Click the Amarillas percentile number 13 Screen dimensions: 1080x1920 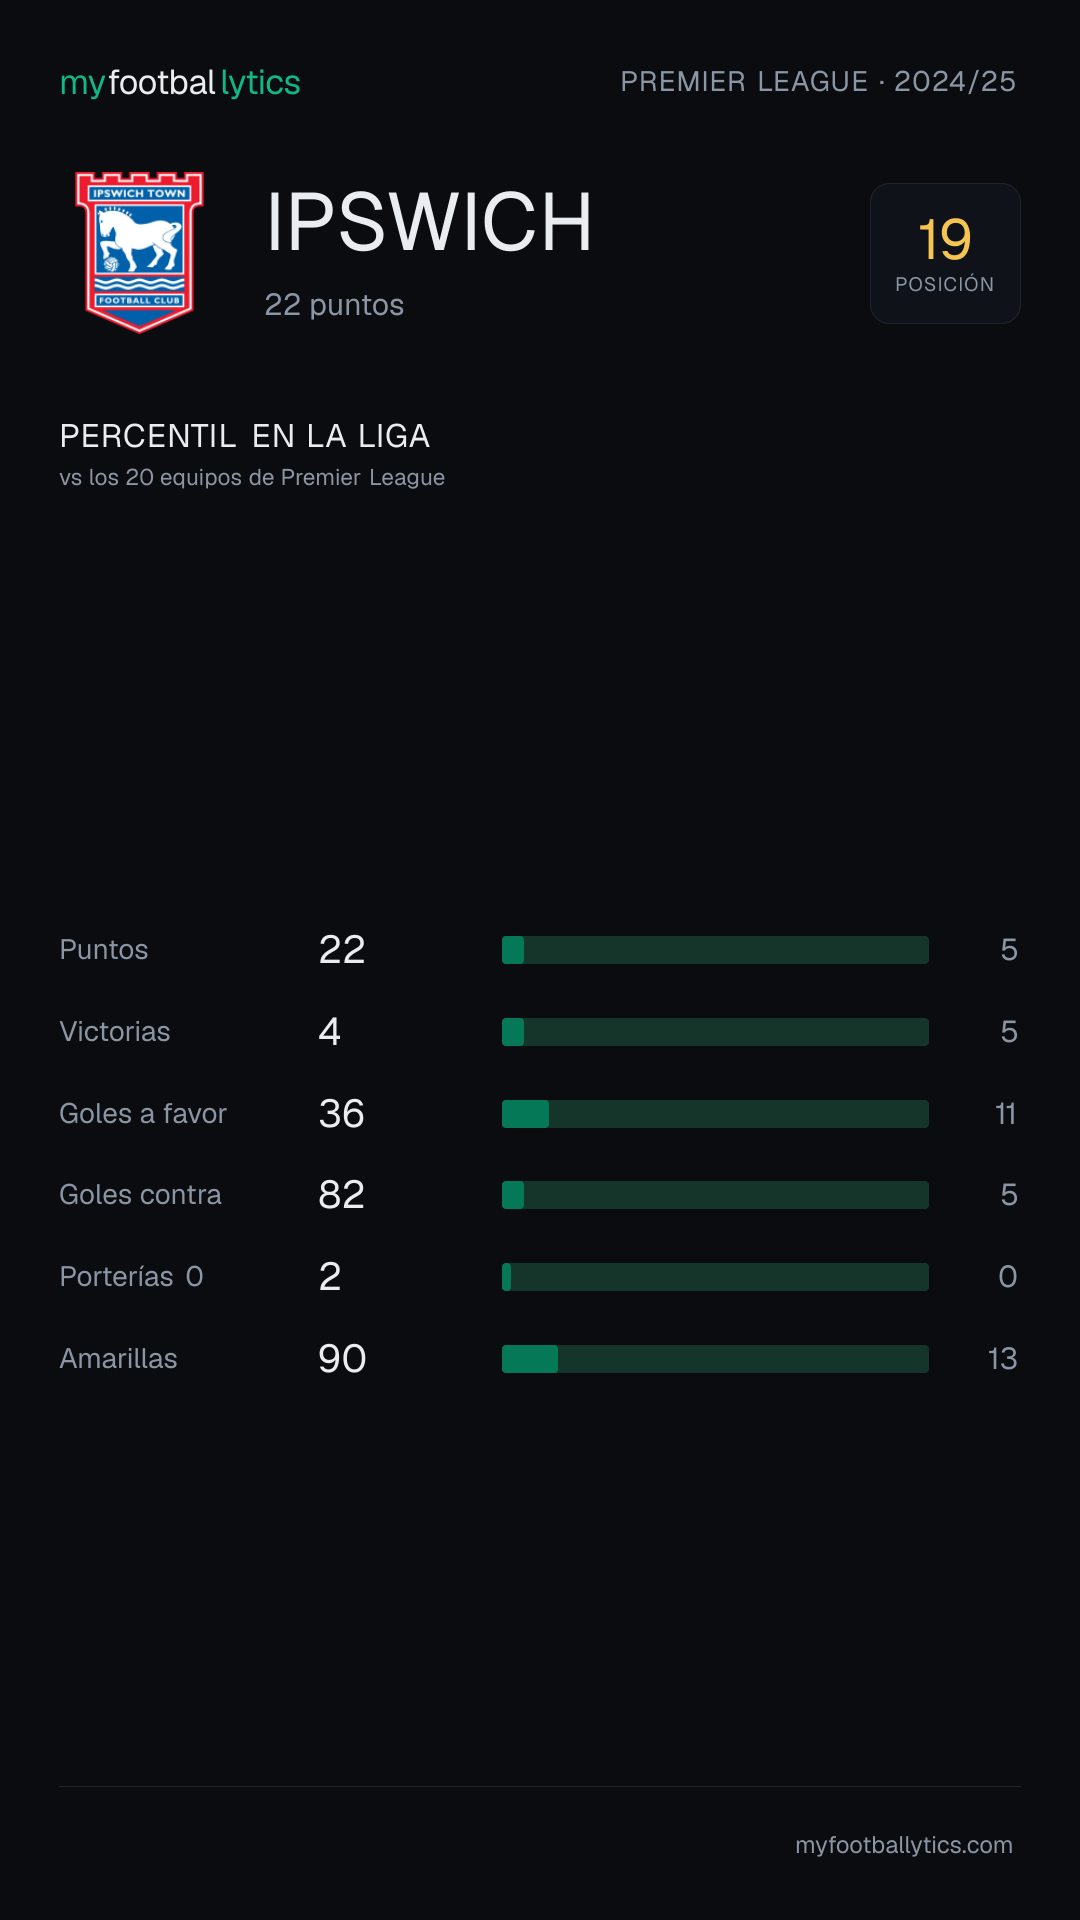[x=1002, y=1359]
